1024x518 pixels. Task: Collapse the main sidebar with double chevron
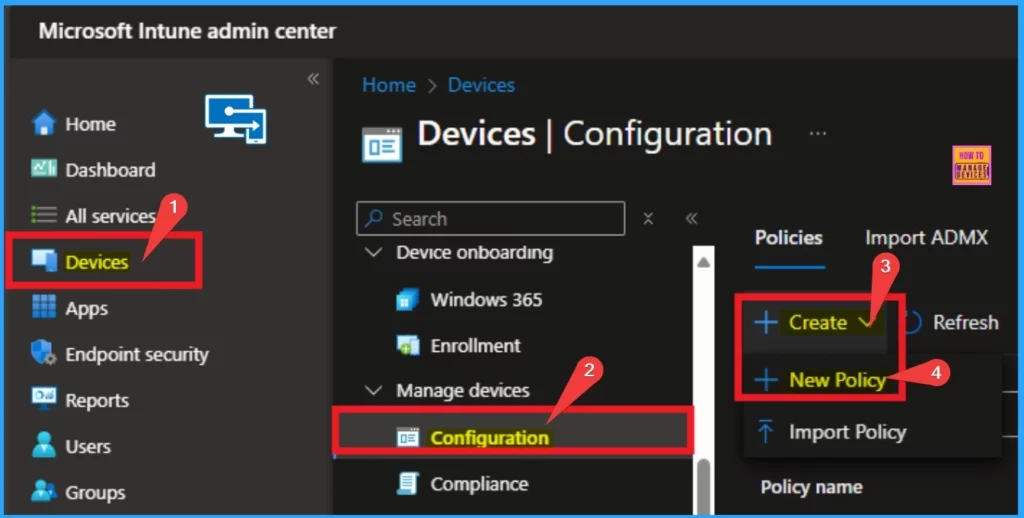(x=313, y=79)
